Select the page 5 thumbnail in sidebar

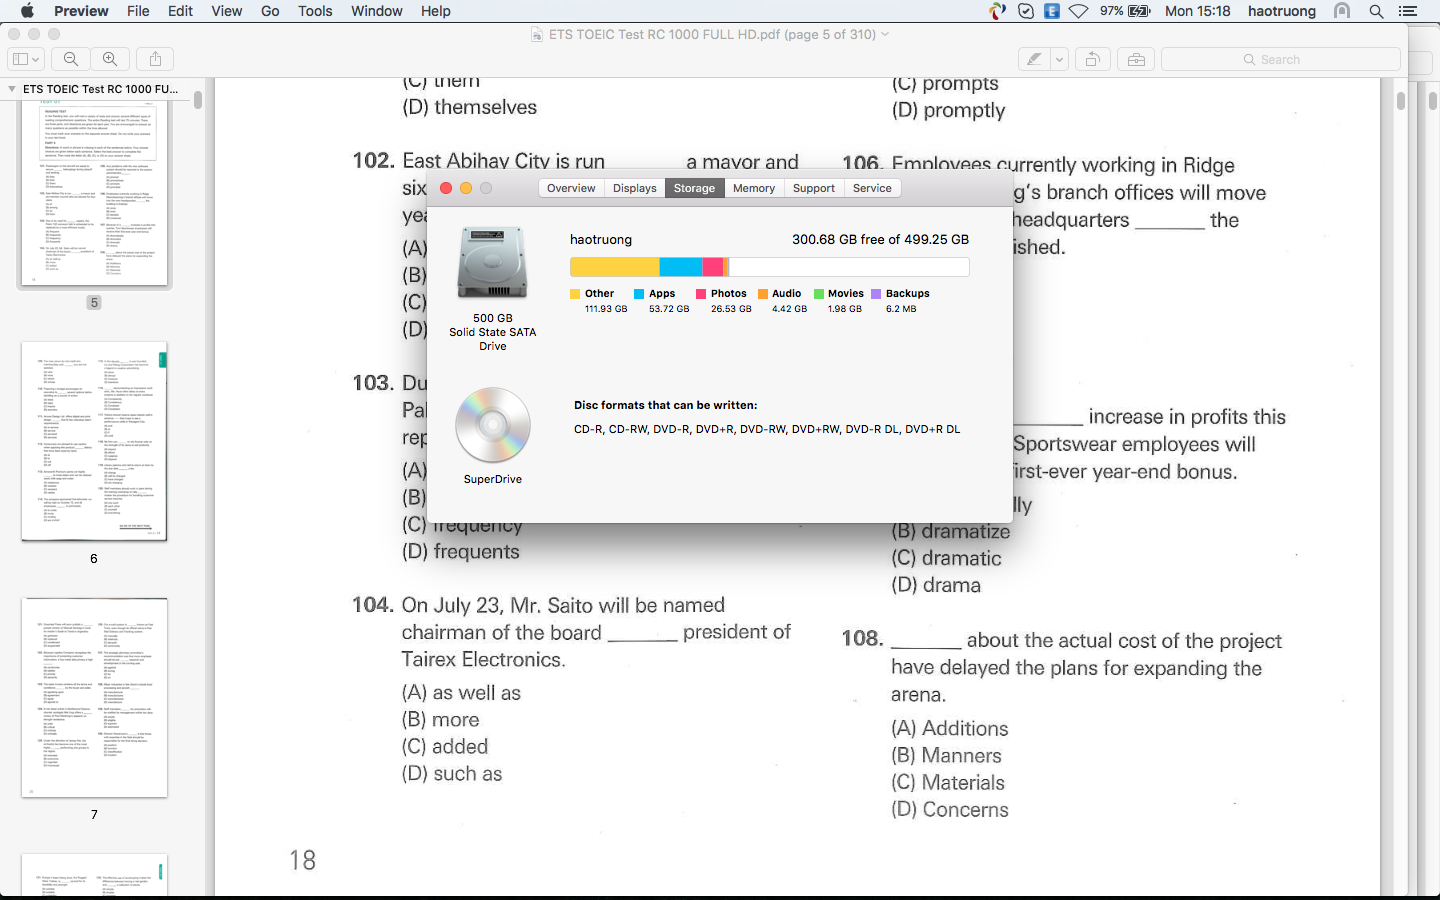tap(94, 194)
